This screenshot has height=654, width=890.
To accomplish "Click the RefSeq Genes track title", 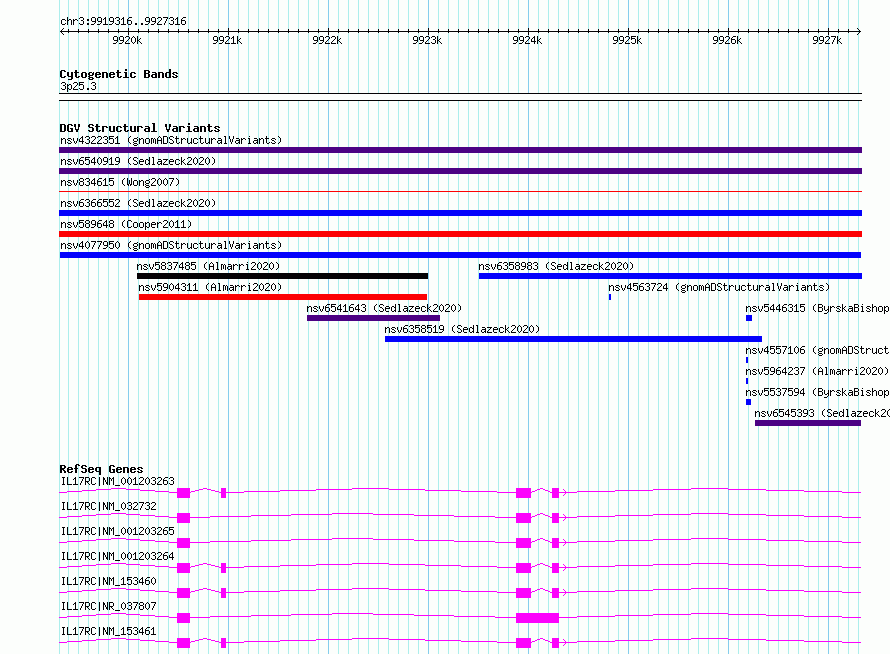I will [x=101, y=469].
